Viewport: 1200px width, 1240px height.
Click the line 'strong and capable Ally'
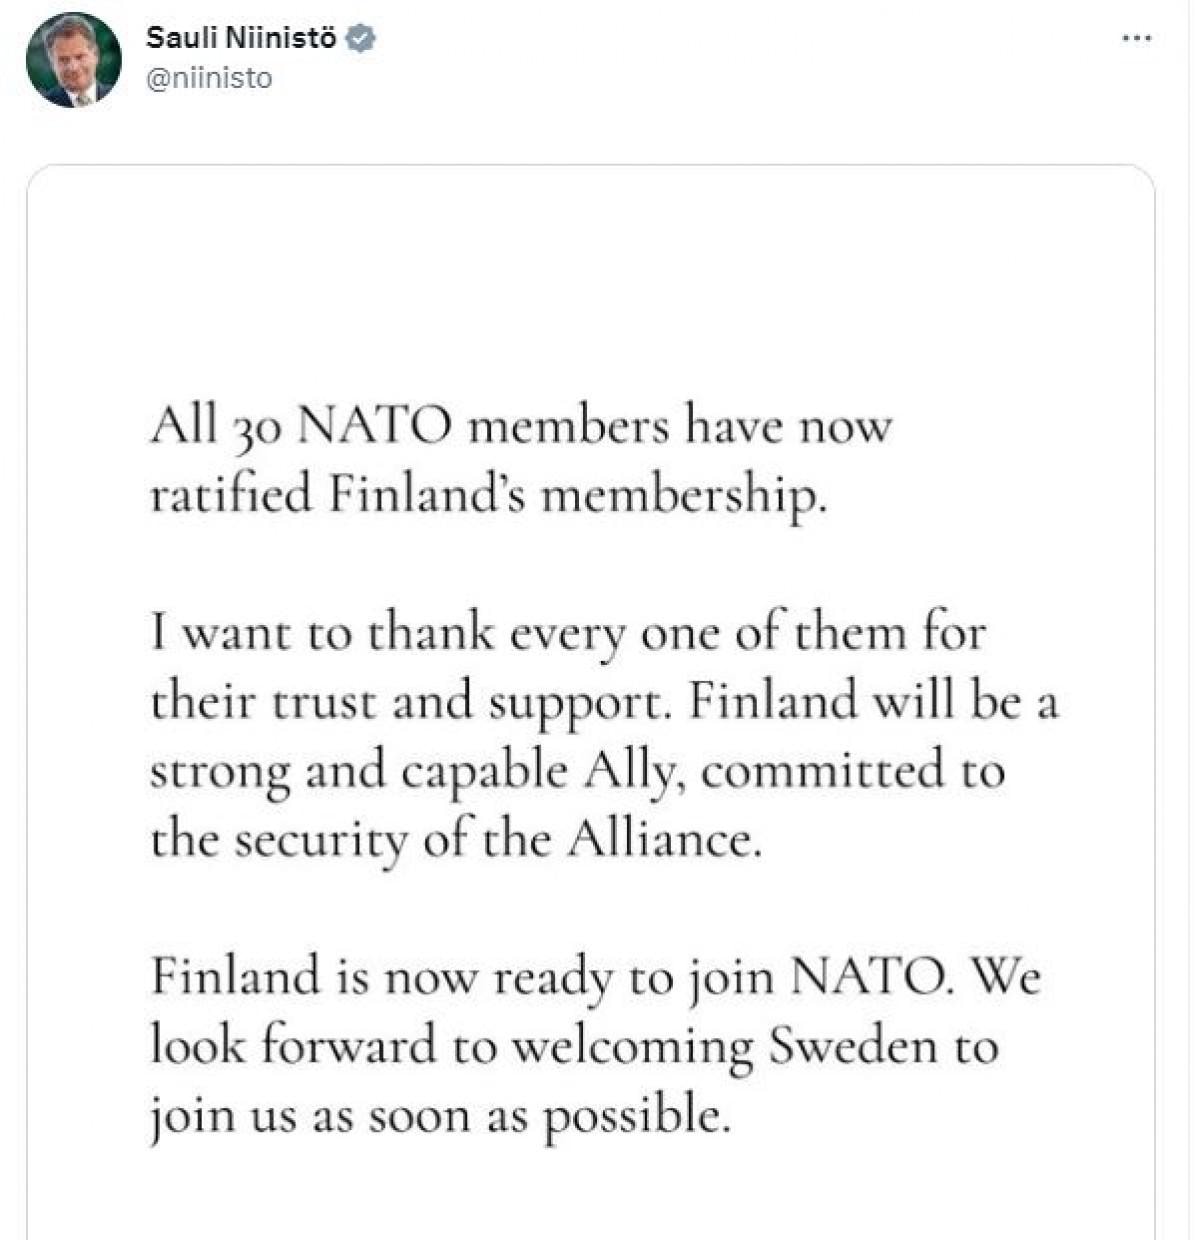[577, 771]
